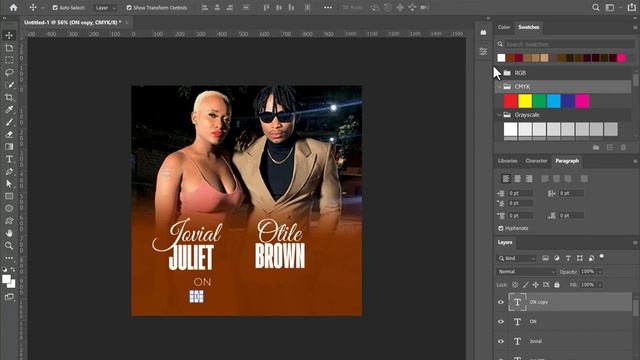Image resolution: width=640 pixels, height=360 pixels.
Task: Toggle layer filtering on/off switch
Action: 602,257
